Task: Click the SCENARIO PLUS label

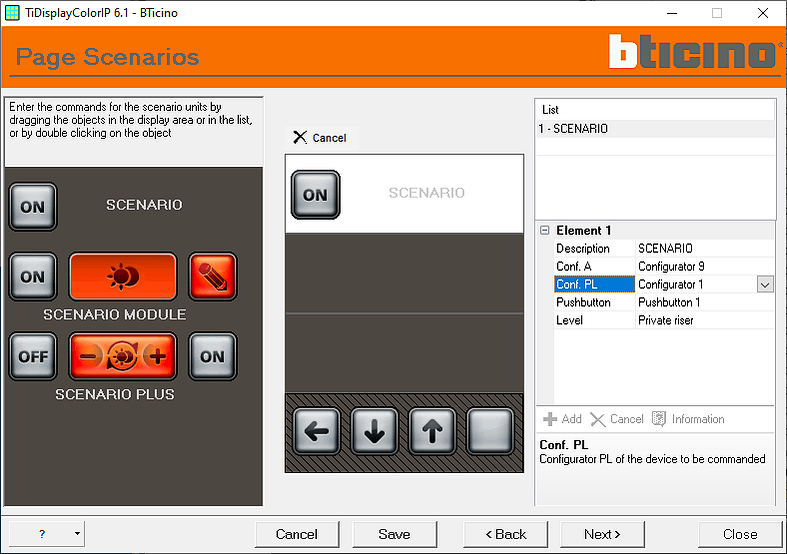Action: 115,394
